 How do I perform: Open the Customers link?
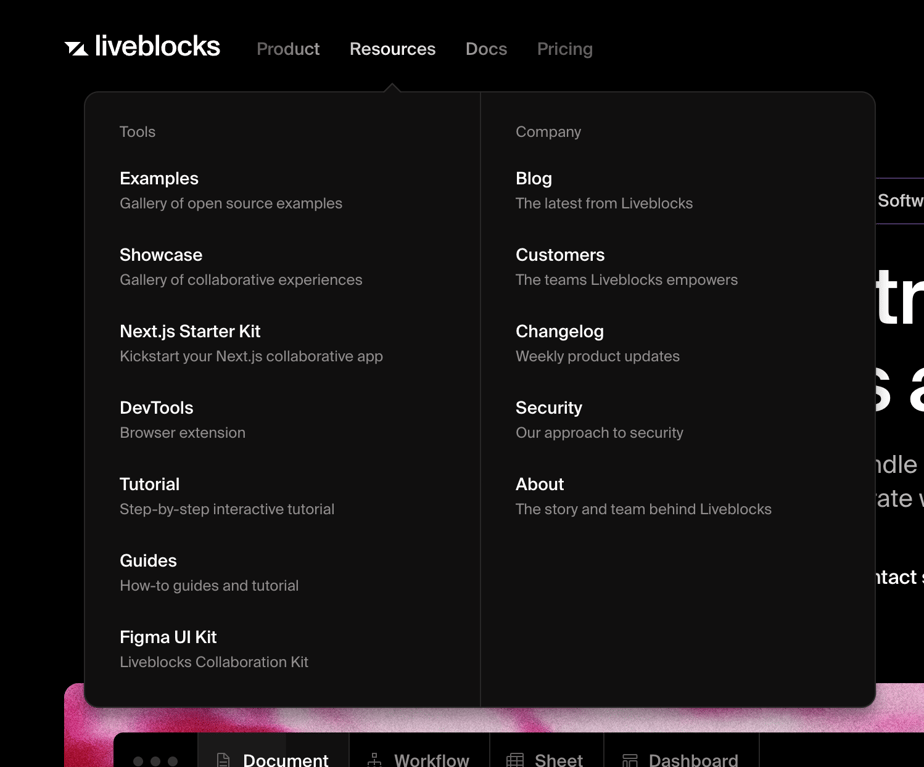pyautogui.click(x=626, y=267)
